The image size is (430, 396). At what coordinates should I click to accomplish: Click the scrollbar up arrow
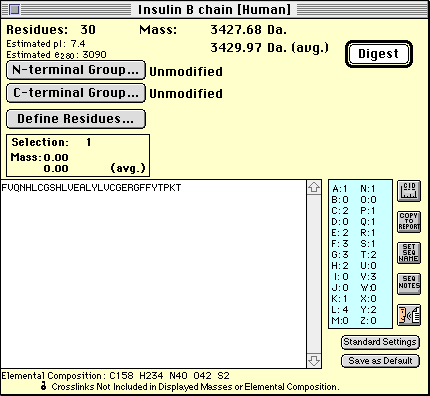tap(314, 188)
